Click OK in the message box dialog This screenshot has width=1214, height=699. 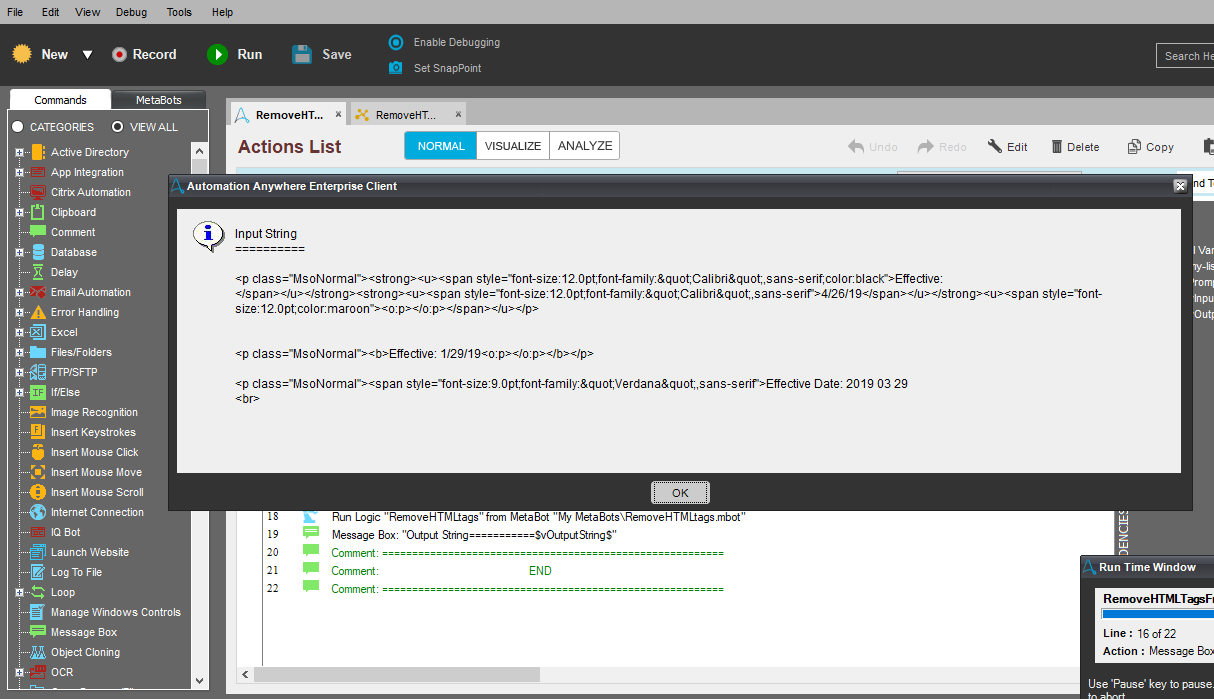tap(680, 493)
